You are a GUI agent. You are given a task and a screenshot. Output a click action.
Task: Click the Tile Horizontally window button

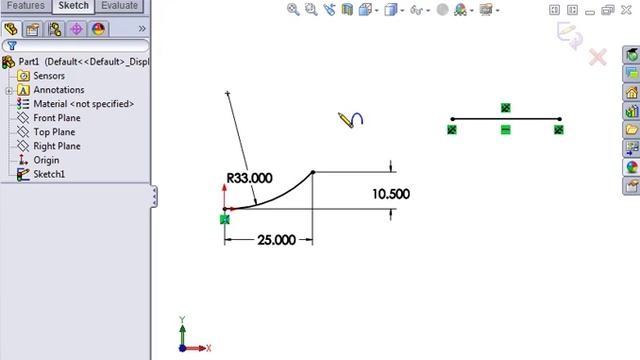[554, 10]
